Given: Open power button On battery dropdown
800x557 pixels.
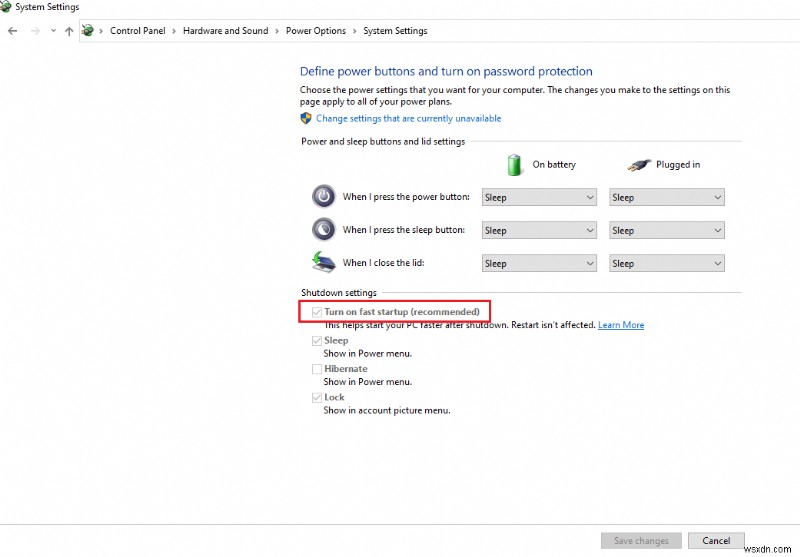Looking at the screenshot, I should tap(540, 197).
